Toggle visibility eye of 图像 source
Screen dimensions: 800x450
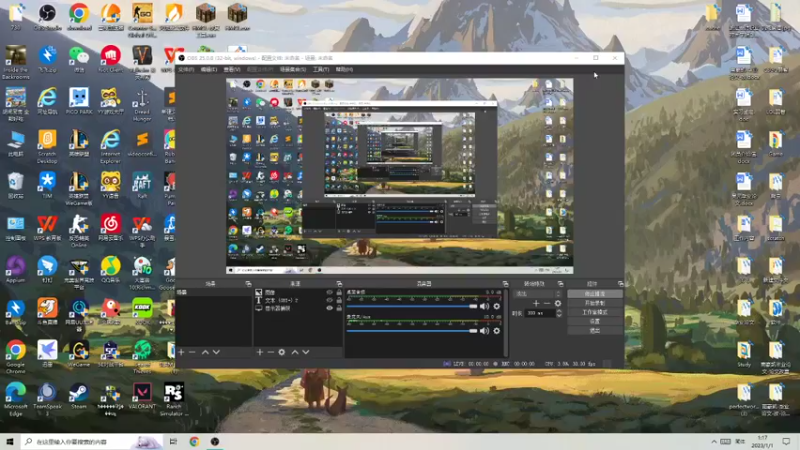[x=329, y=292]
